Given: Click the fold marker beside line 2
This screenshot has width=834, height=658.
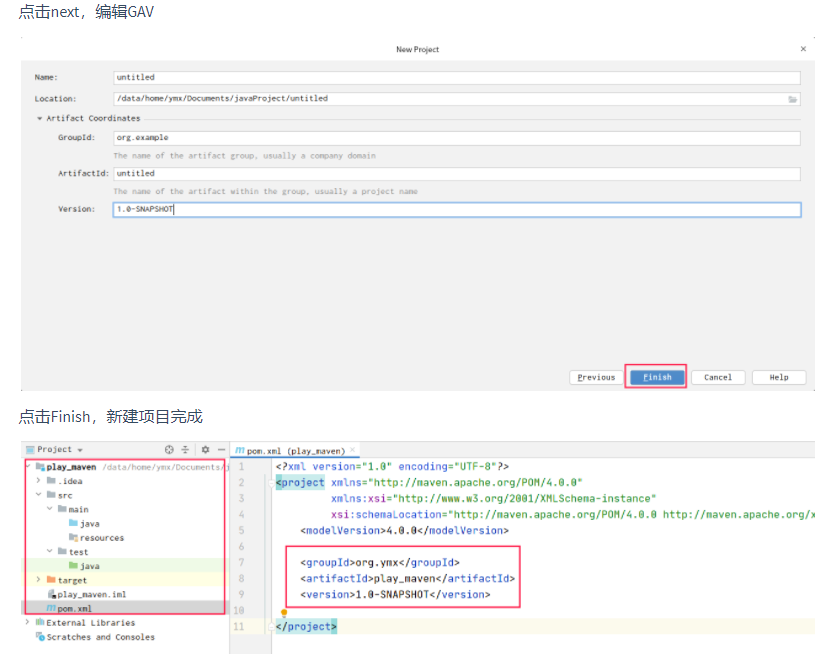Looking at the screenshot, I should click(x=271, y=482).
